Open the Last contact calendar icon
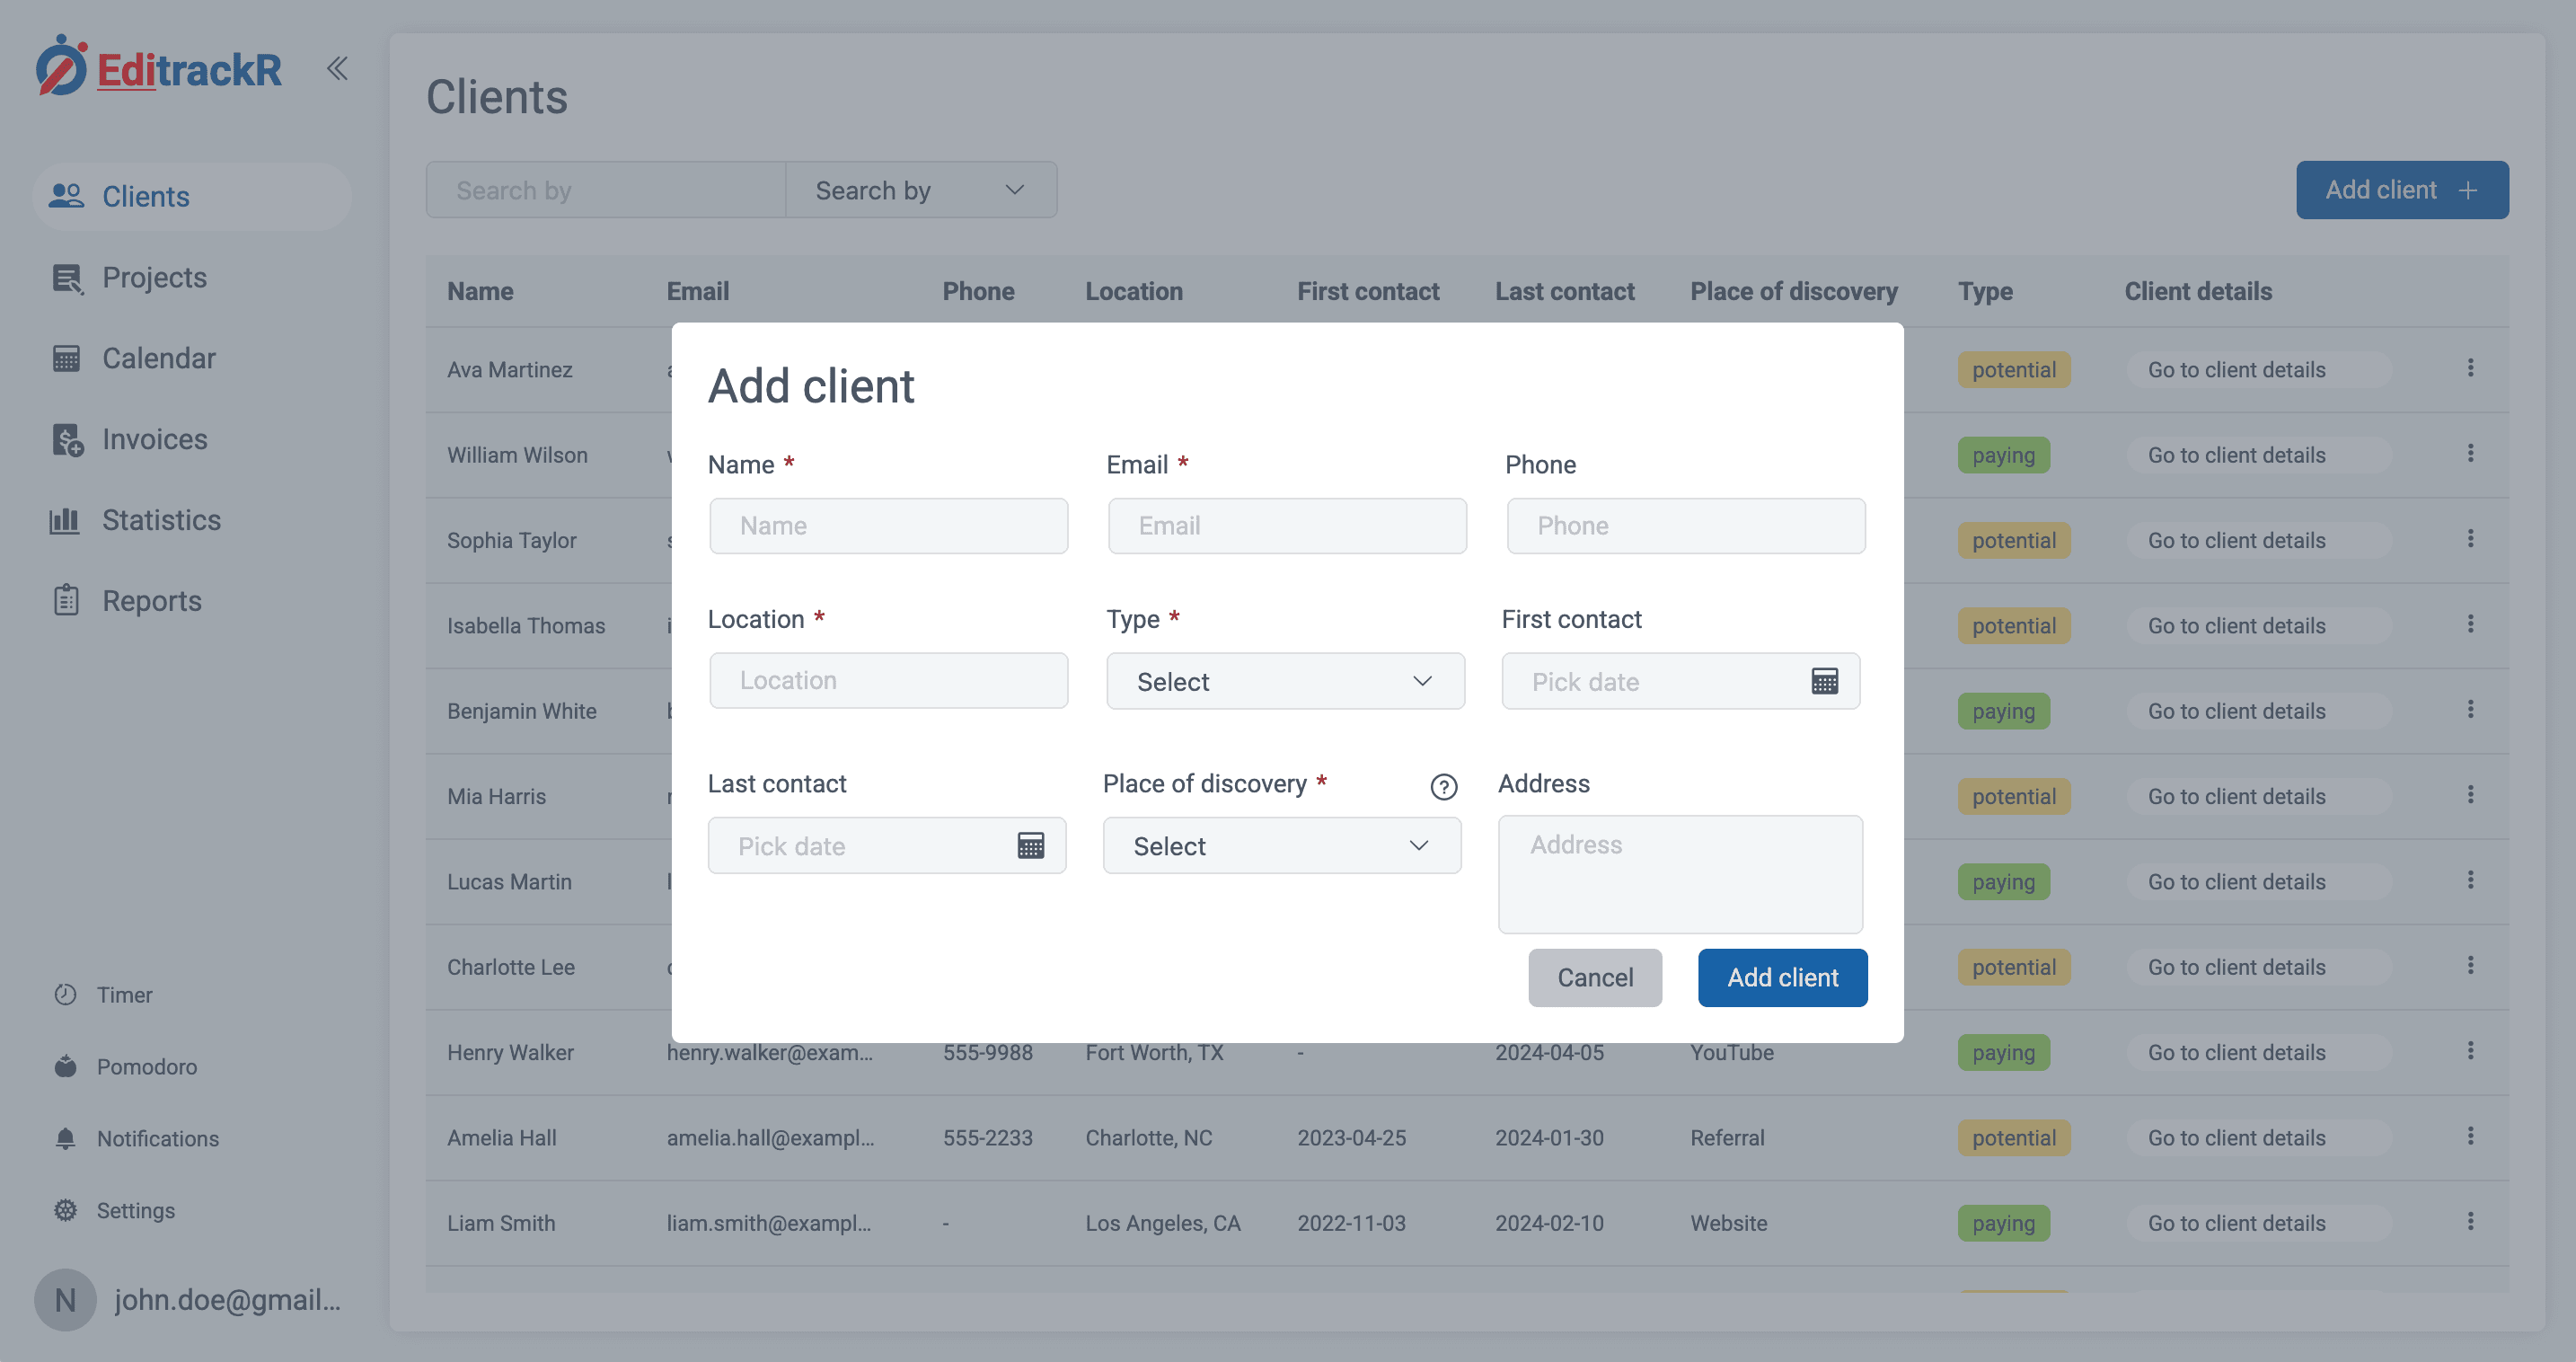Viewport: 2576px width, 1362px height. point(1030,845)
